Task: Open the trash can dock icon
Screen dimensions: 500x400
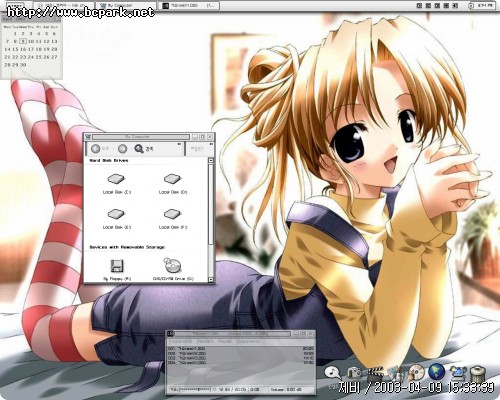Action: (x=478, y=374)
